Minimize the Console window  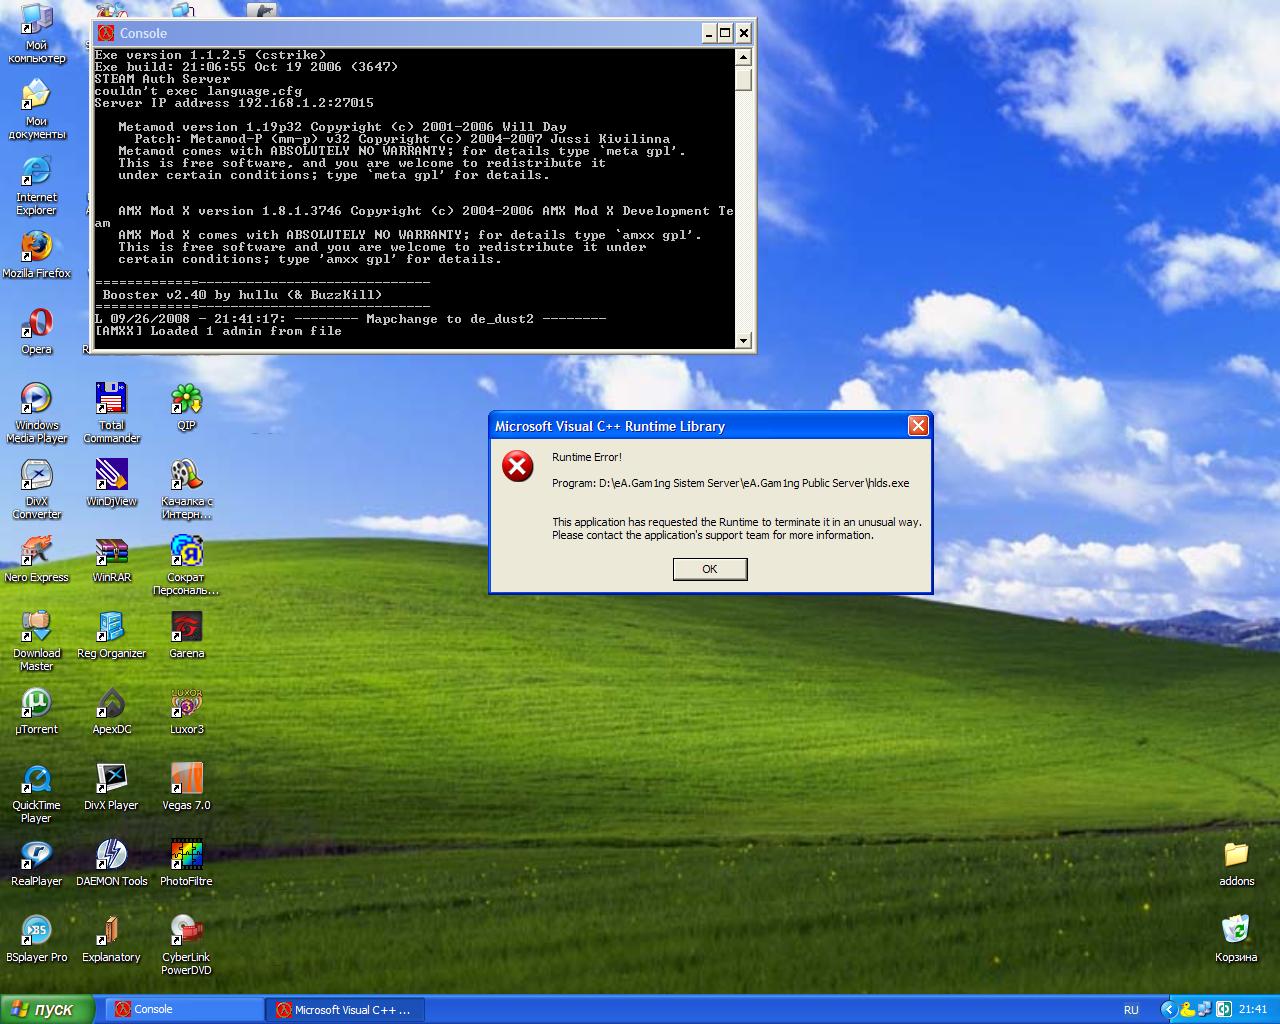click(708, 33)
